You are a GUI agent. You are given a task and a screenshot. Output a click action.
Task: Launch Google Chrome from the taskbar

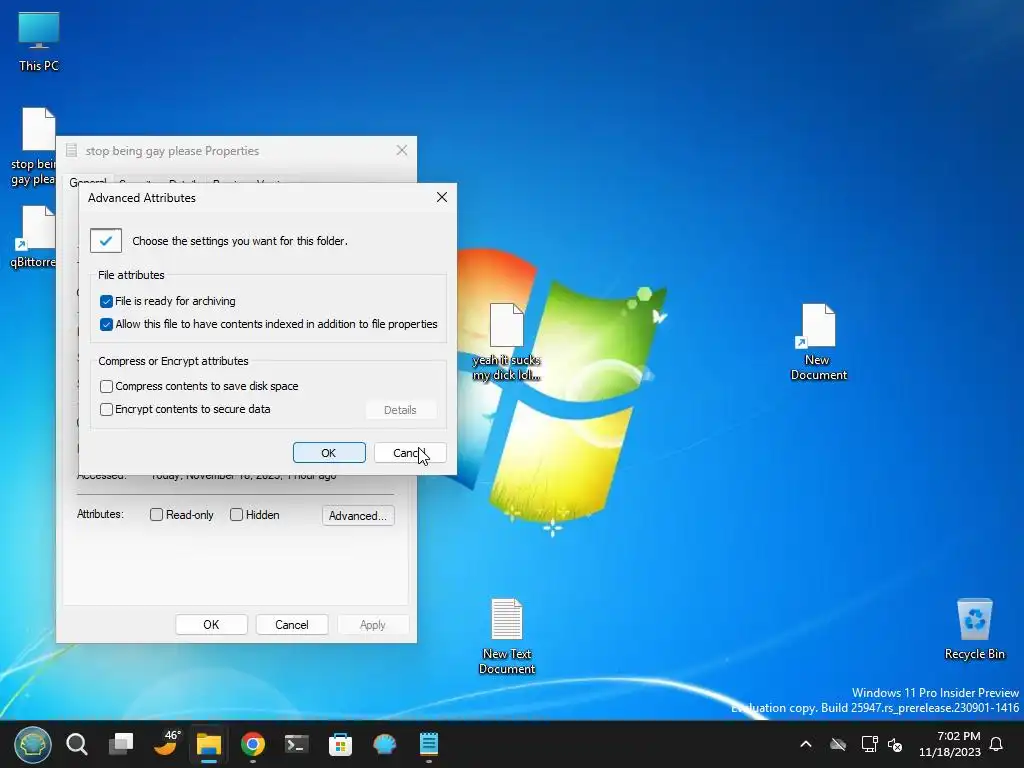(x=253, y=744)
